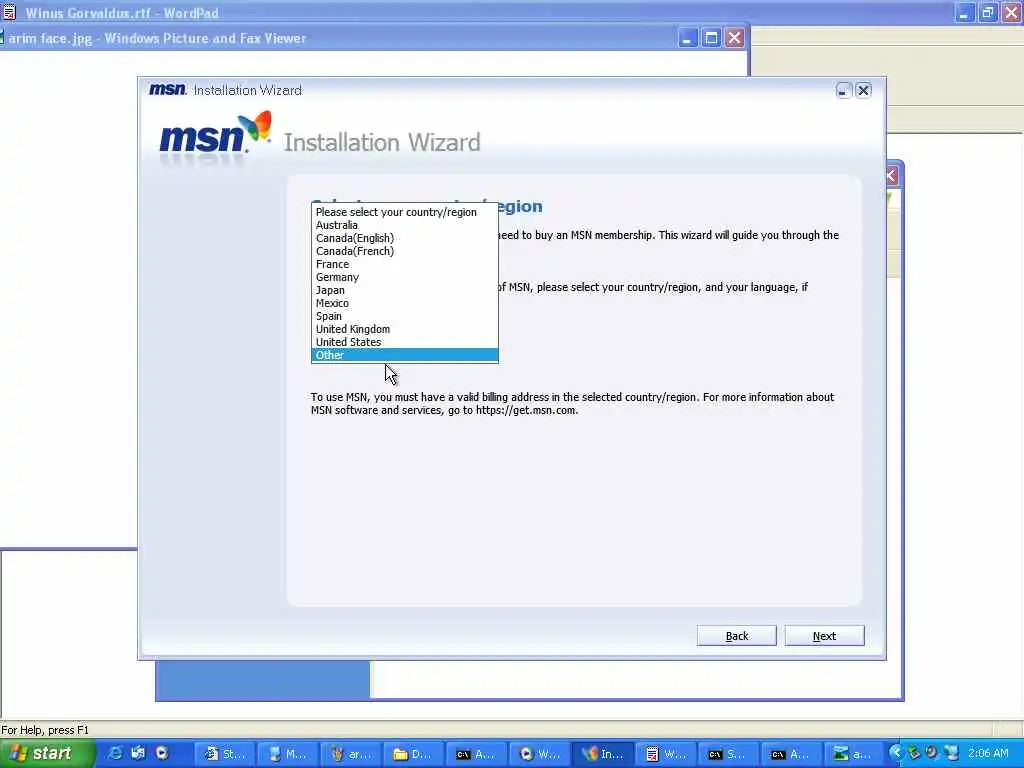Click the 'In...' MSN wizard taskbar button
Screen dimensions: 1024x768
(603, 754)
